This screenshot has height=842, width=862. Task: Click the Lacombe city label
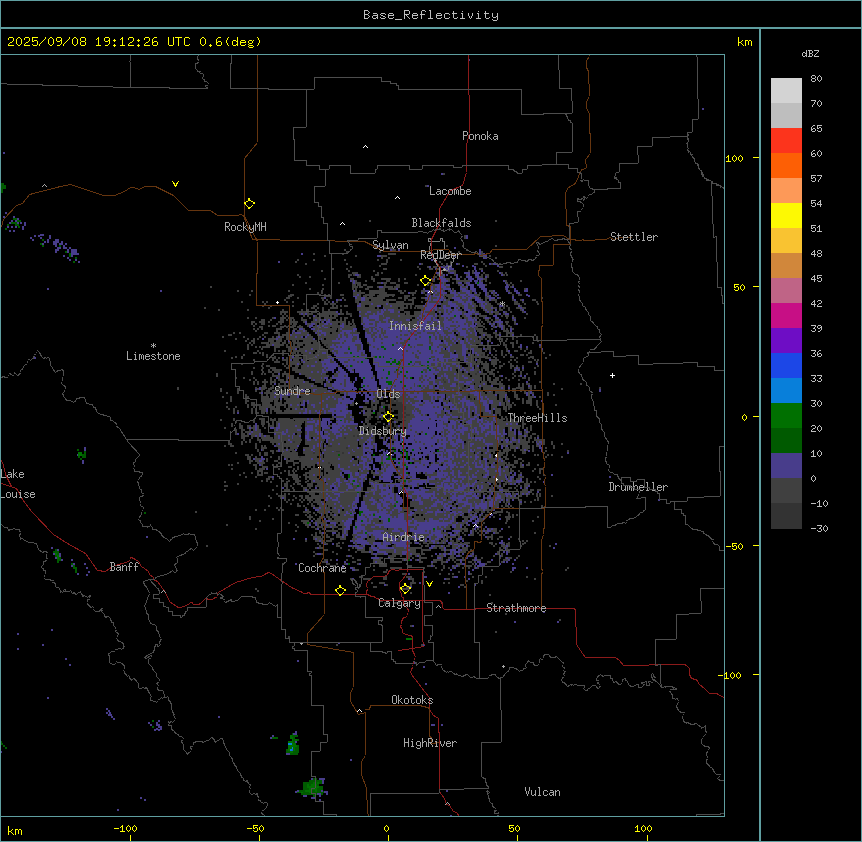click(x=450, y=191)
